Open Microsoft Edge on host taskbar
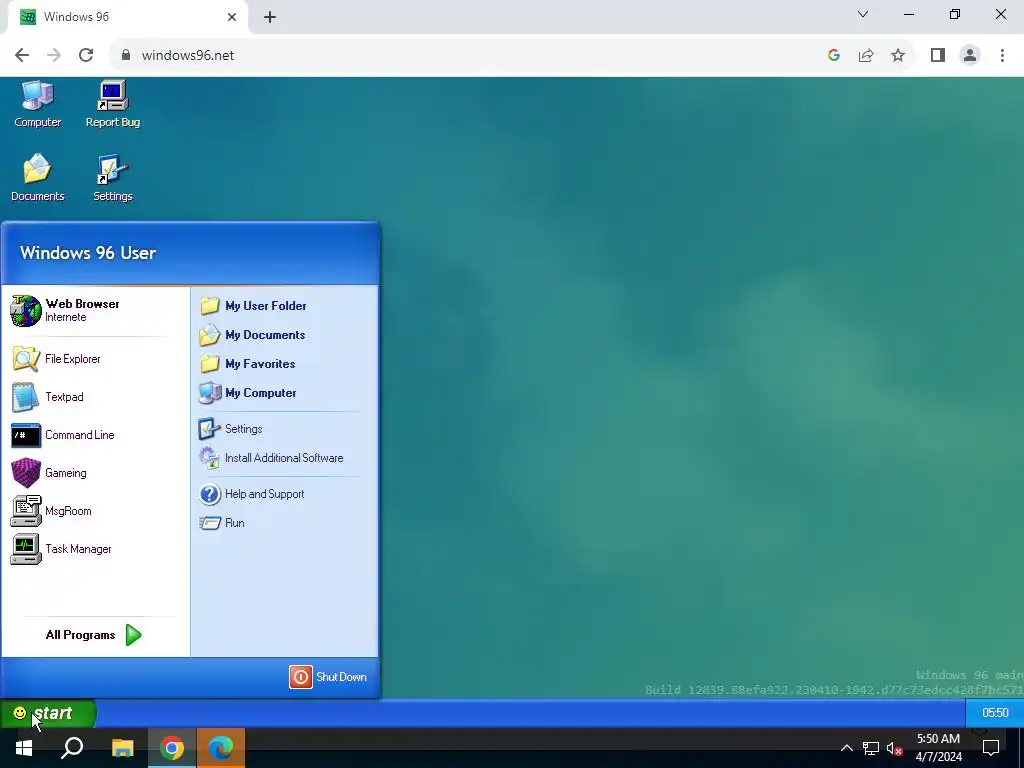 (x=221, y=748)
